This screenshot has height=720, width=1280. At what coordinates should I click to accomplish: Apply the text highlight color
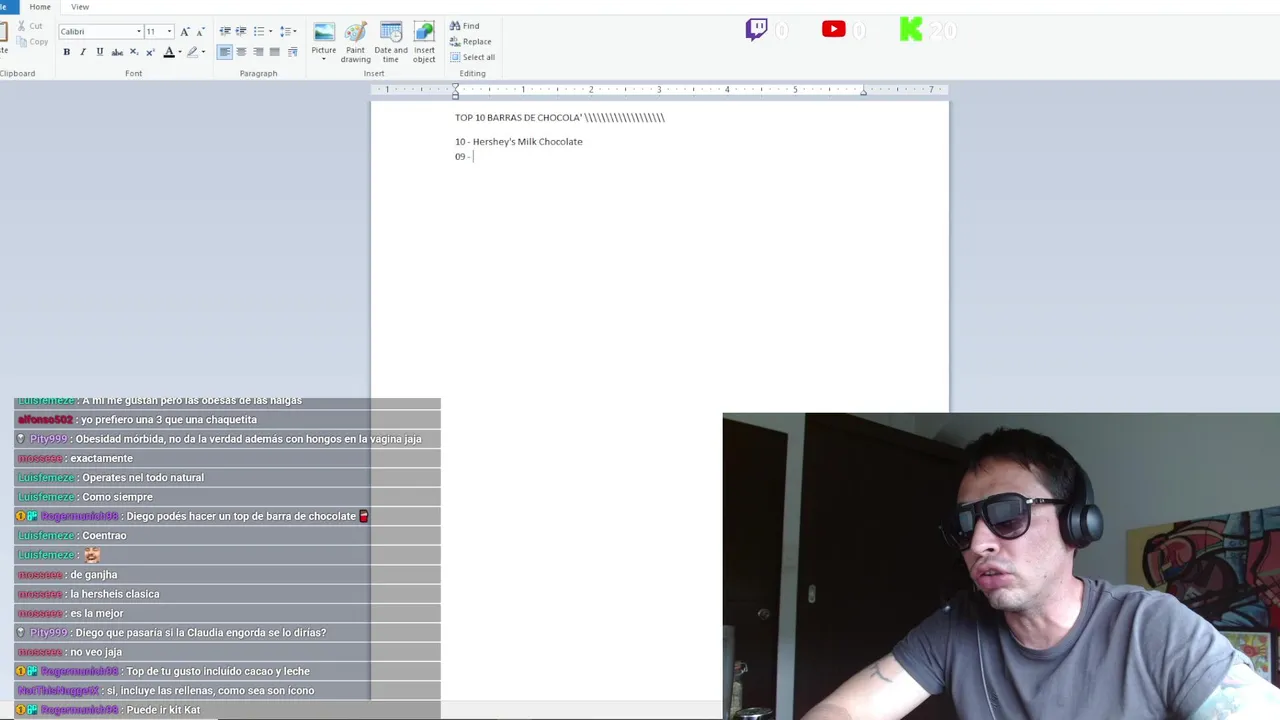pyautogui.click(x=193, y=52)
